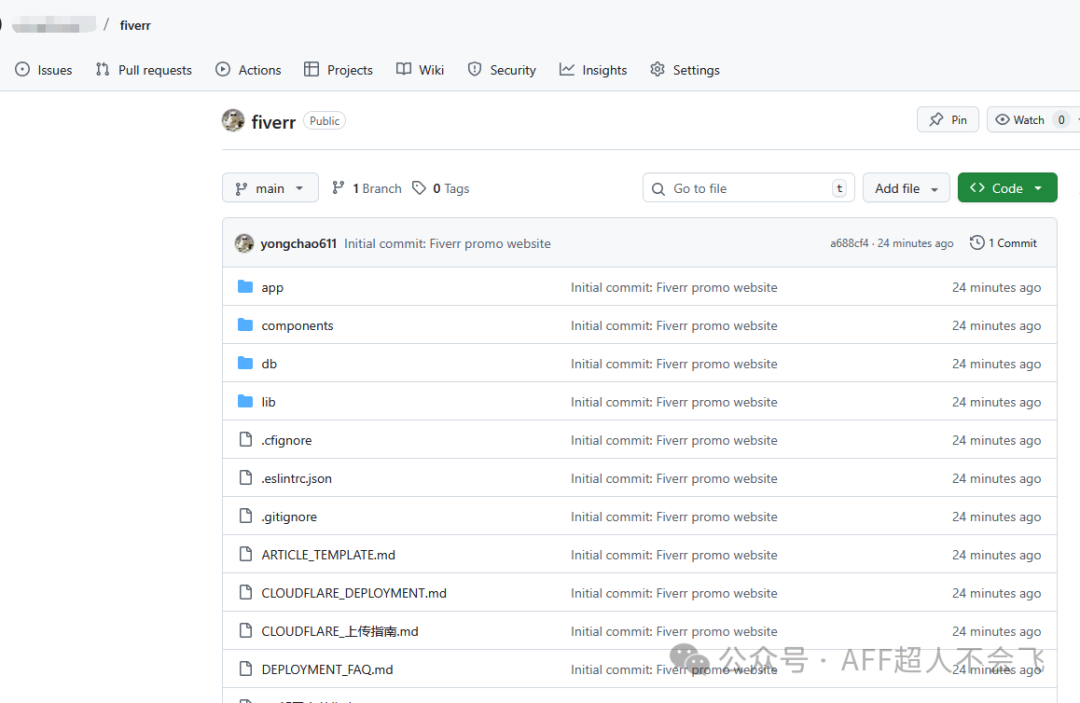
Task: Open the .gitignore file
Action: tap(289, 517)
